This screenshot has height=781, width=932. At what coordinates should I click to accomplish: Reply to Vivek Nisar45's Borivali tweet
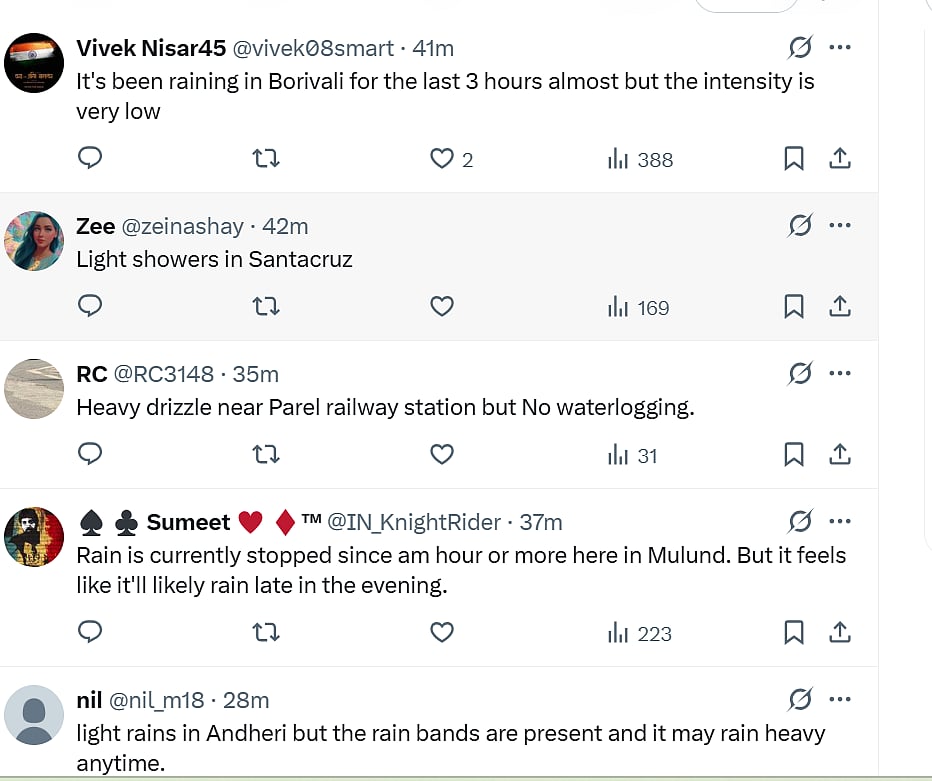(90, 158)
